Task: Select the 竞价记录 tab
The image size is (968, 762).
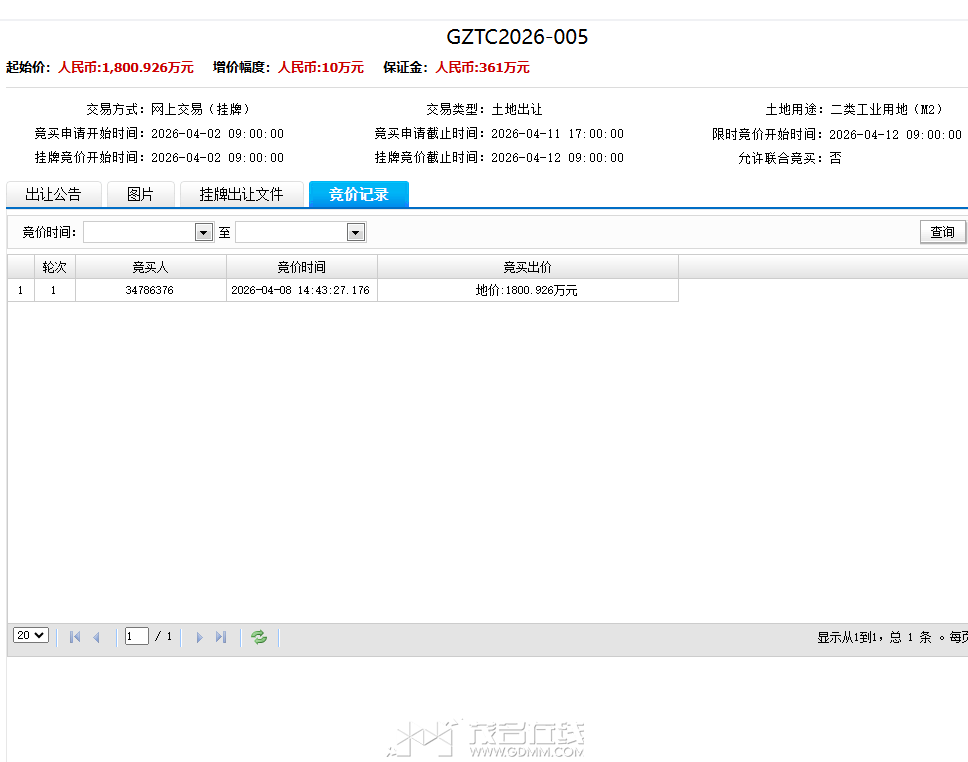Action: coord(358,194)
